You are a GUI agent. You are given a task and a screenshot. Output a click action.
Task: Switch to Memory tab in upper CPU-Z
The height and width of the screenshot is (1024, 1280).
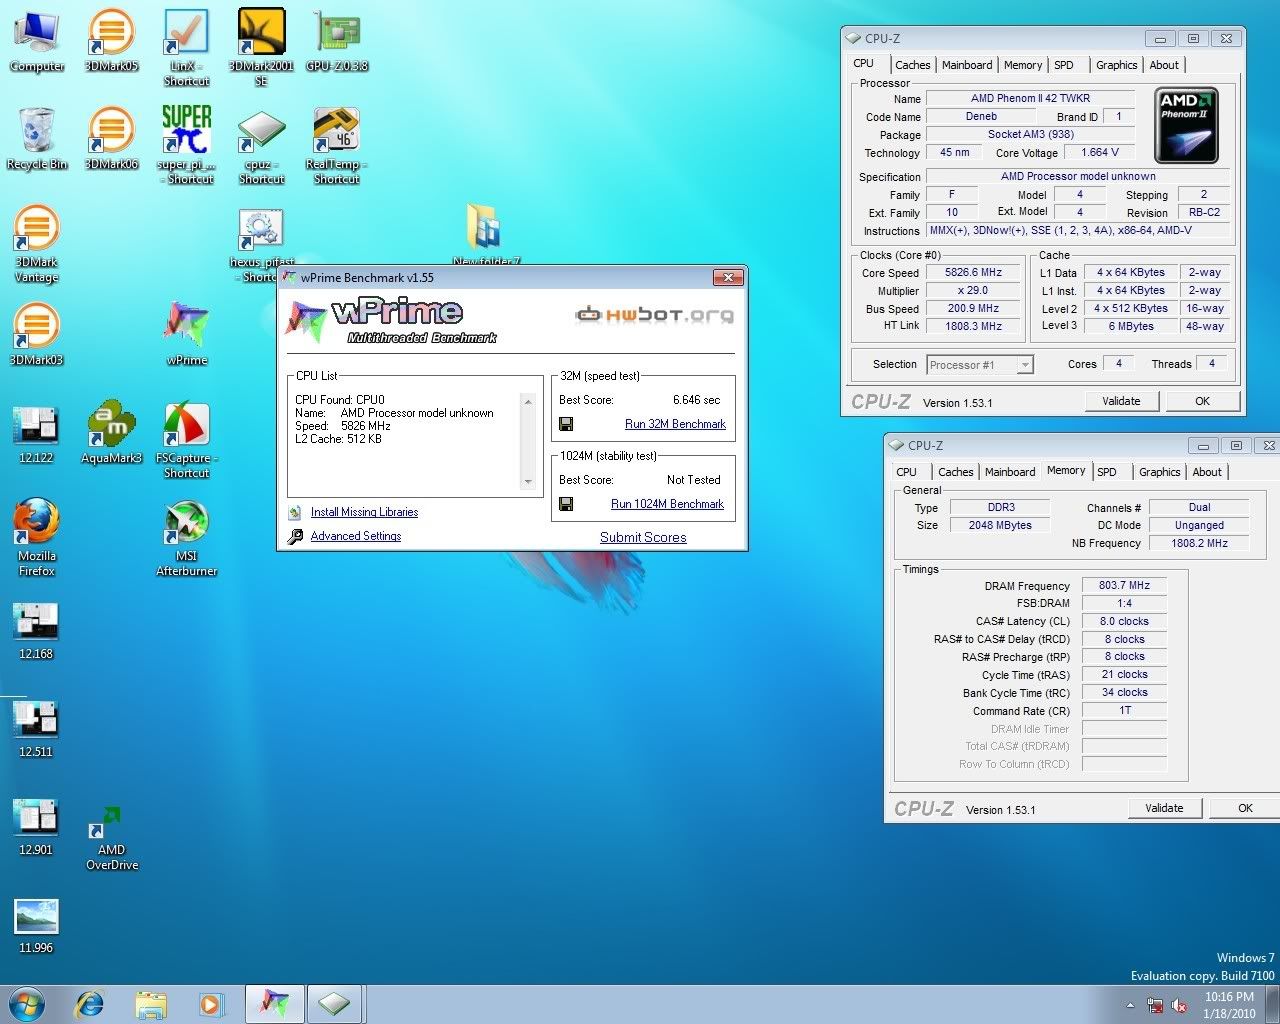tap(1023, 65)
